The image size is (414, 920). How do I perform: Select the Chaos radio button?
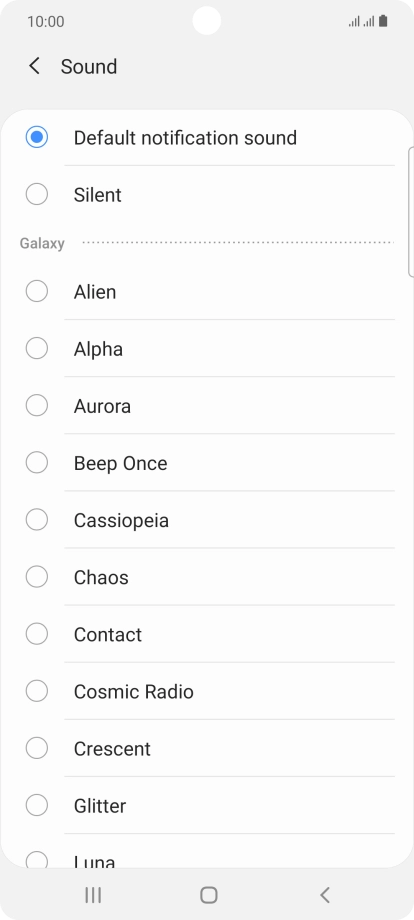[36, 577]
